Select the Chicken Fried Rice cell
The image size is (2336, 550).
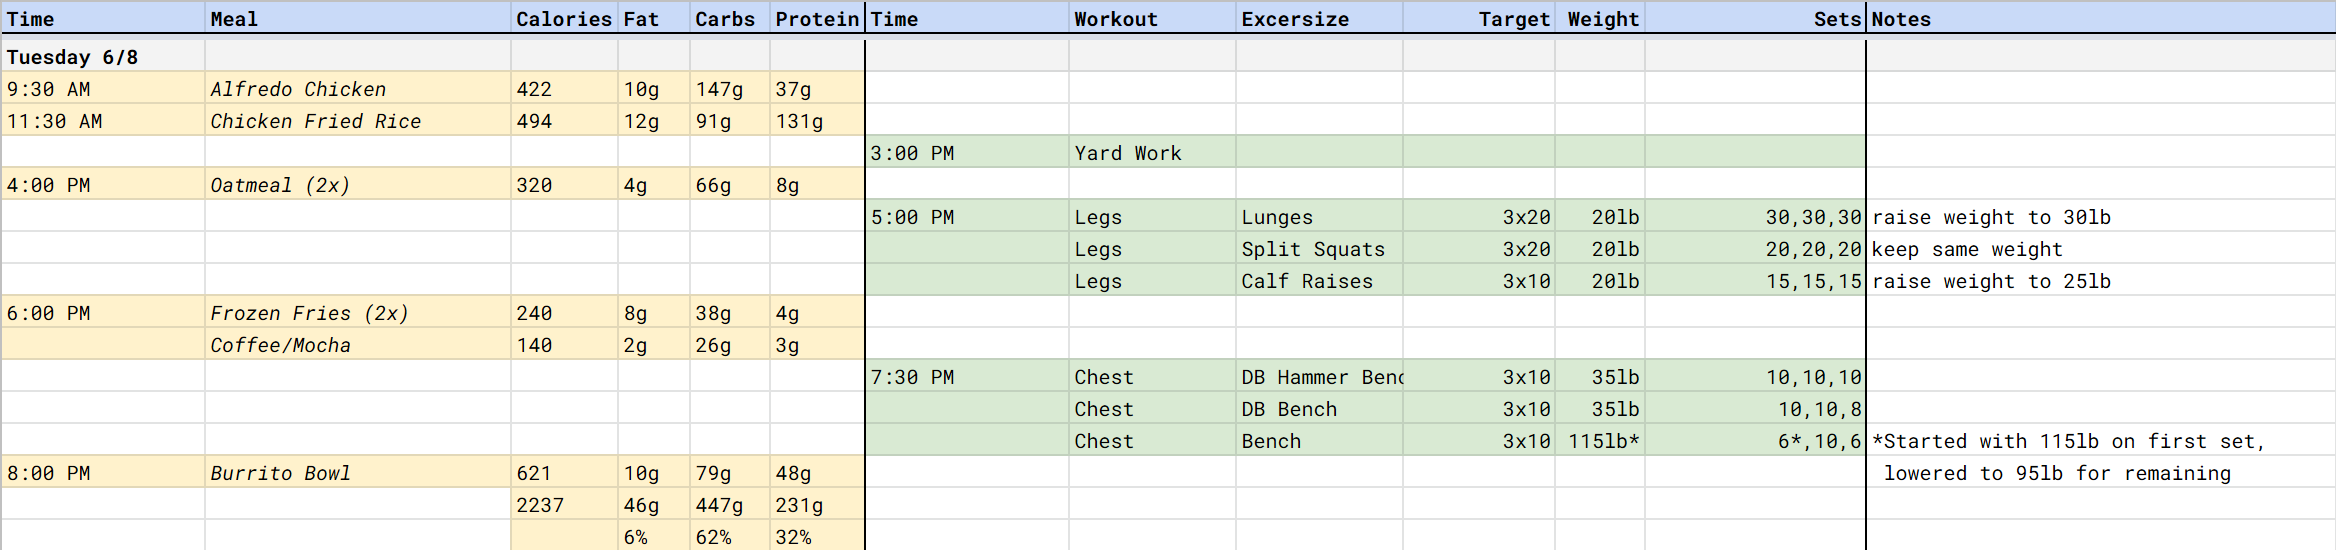pos(315,121)
